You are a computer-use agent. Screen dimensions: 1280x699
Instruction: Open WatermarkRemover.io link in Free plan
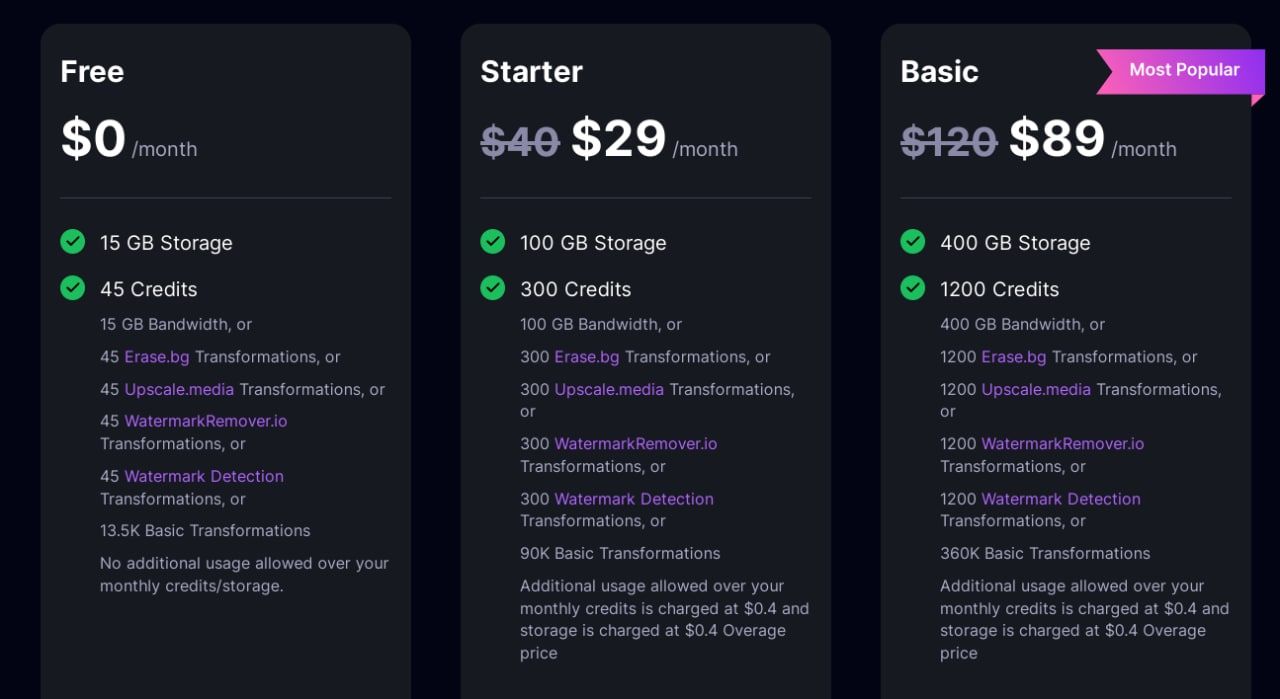[205, 421]
